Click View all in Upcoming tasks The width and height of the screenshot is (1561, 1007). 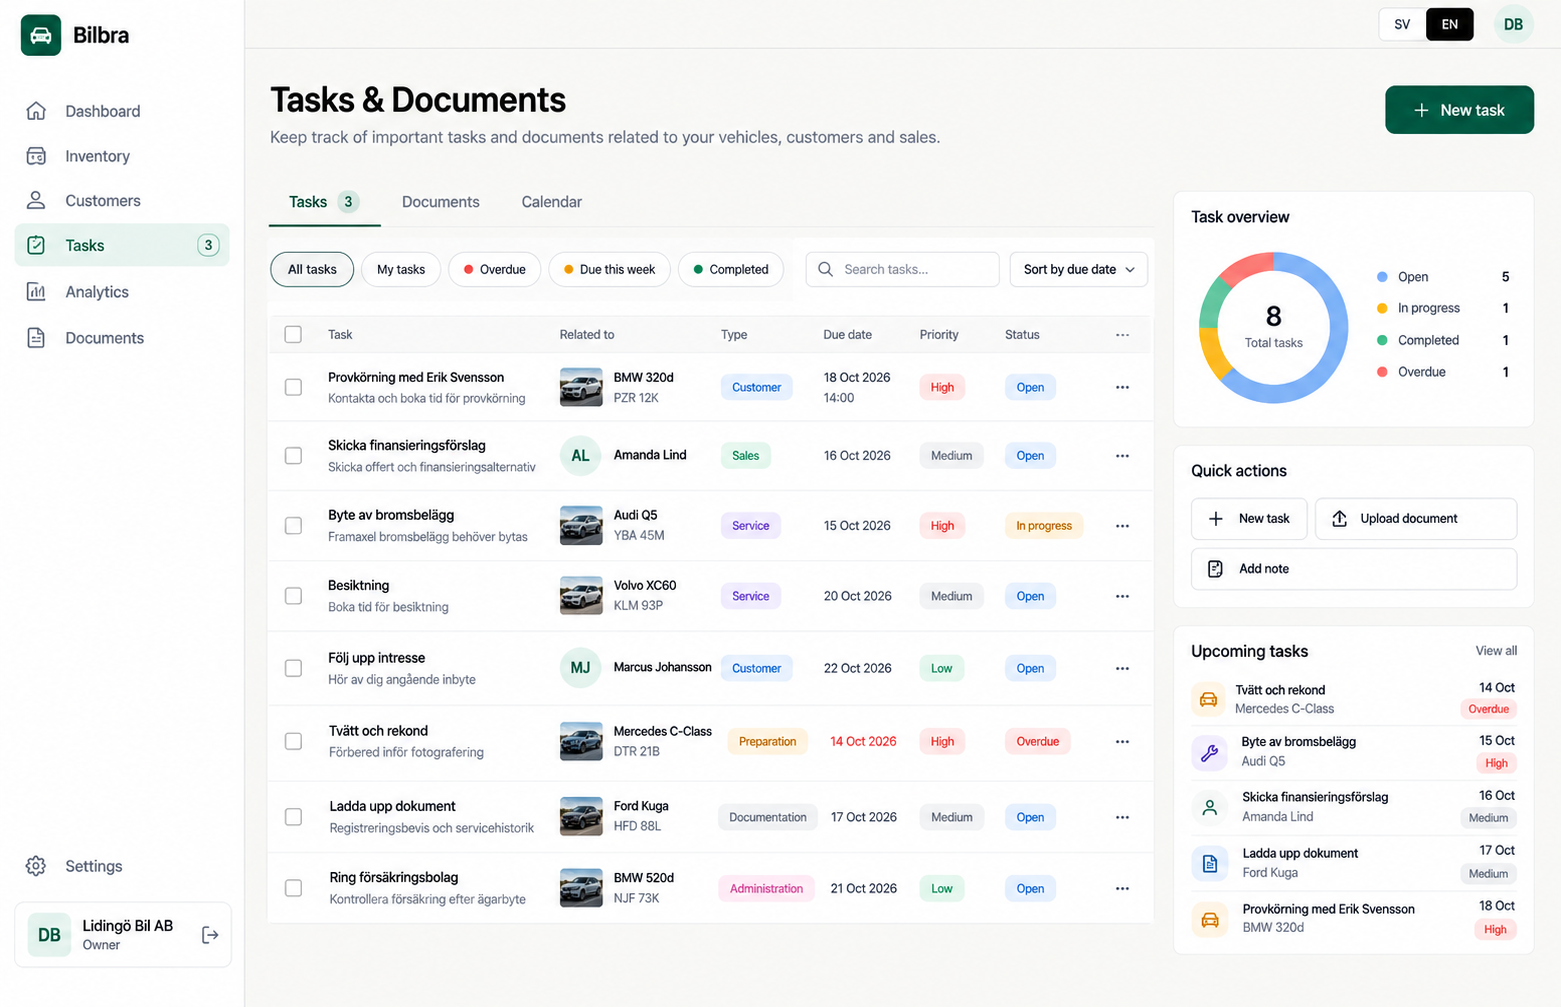[x=1496, y=651]
